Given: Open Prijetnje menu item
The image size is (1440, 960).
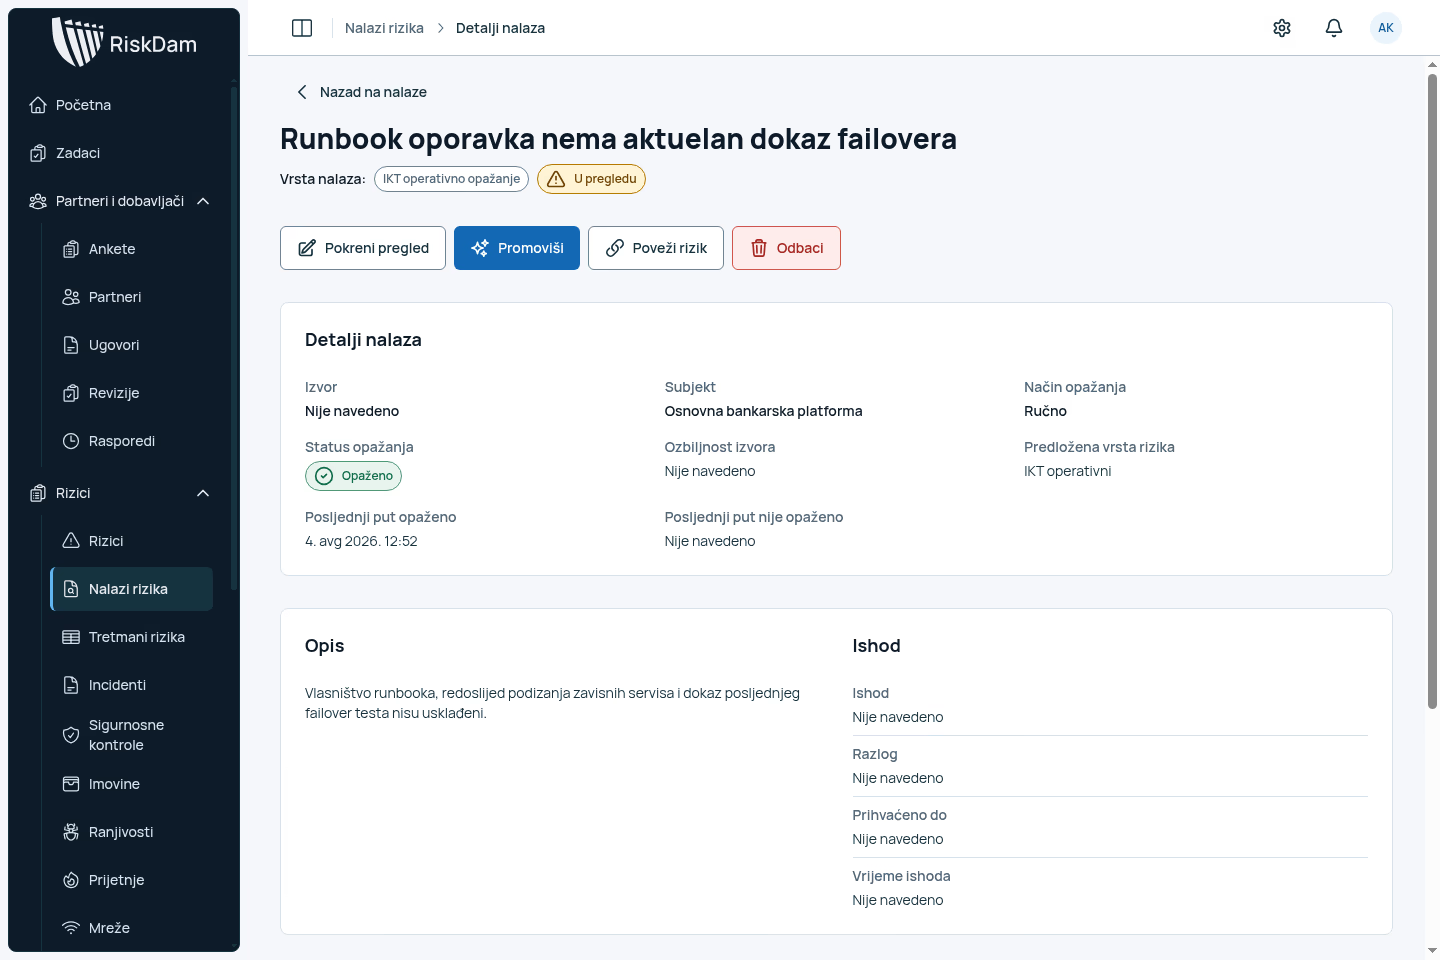Looking at the screenshot, I should [131, 880].
